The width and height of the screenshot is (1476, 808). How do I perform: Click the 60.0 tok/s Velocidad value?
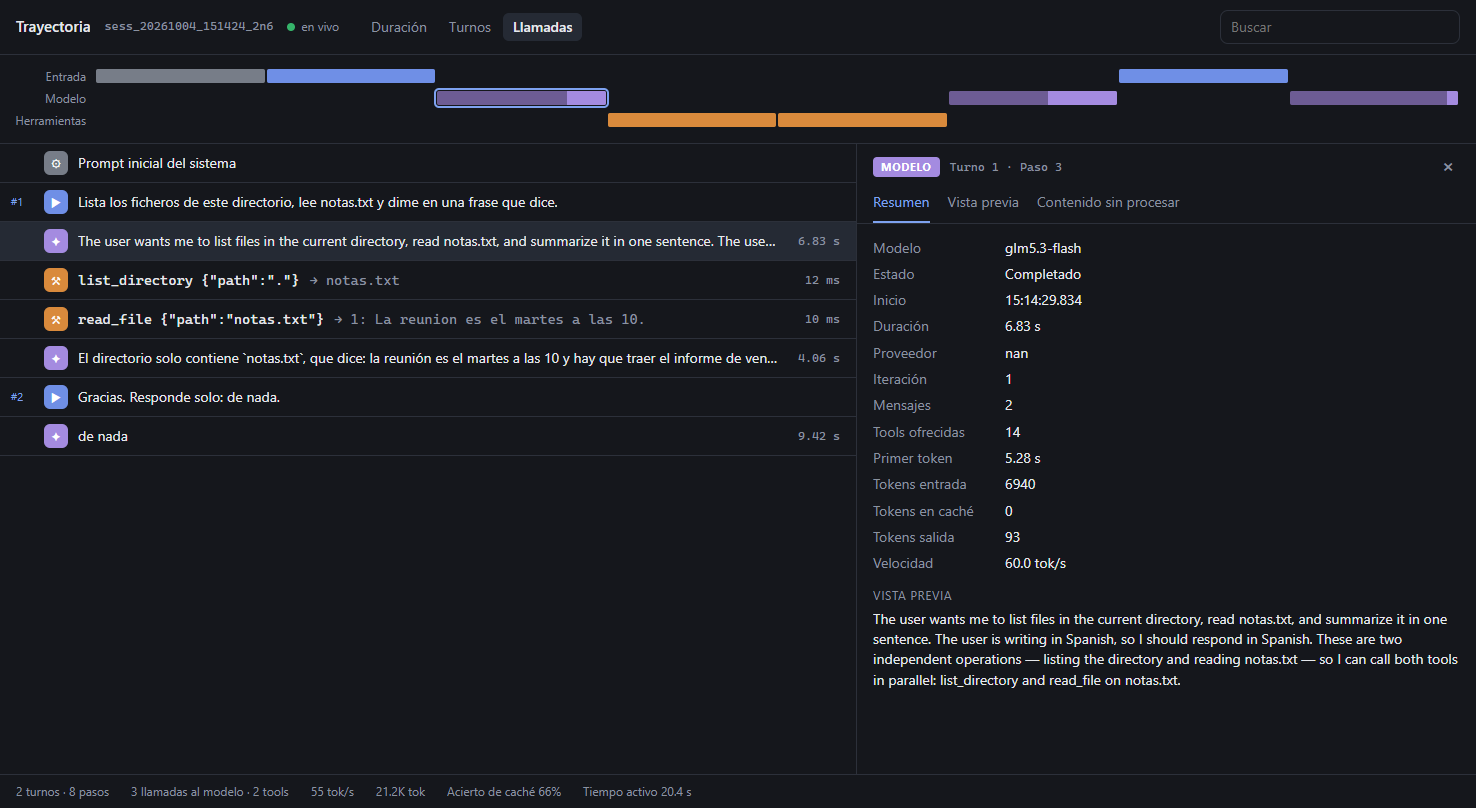click(x=1035, y=563)
